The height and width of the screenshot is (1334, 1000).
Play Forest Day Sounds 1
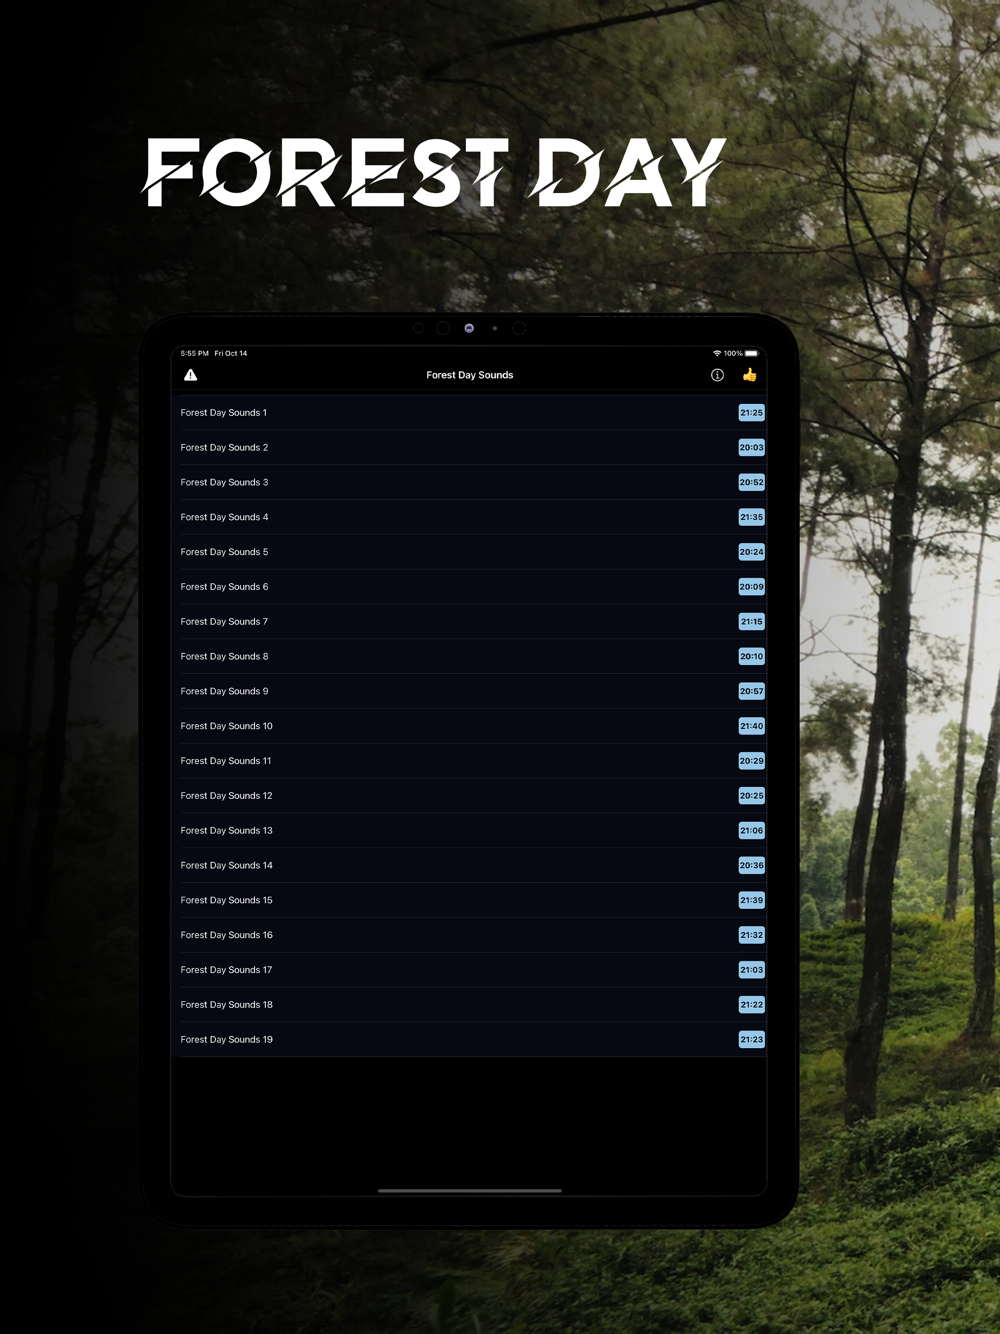[x=469, y=413]
